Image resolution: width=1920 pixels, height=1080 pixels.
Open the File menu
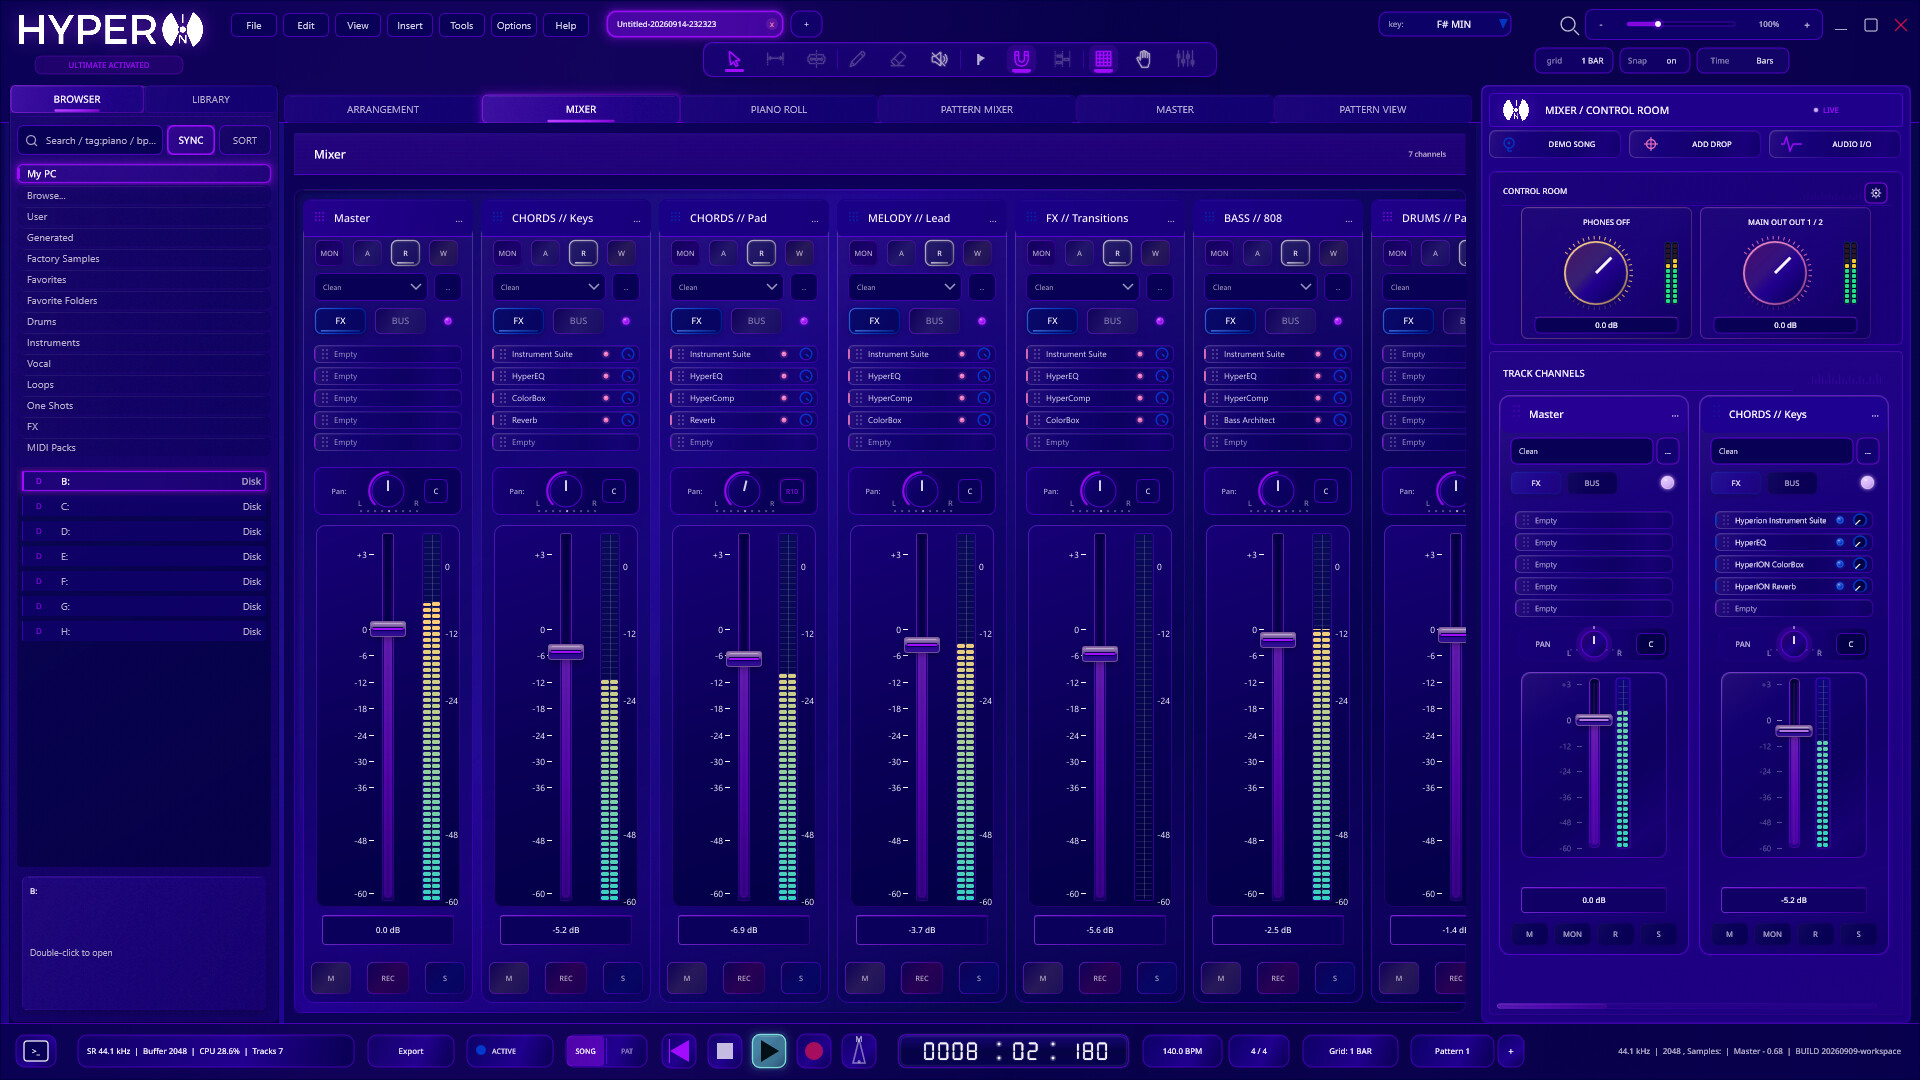pyautogui.click(x=254, y=25)
